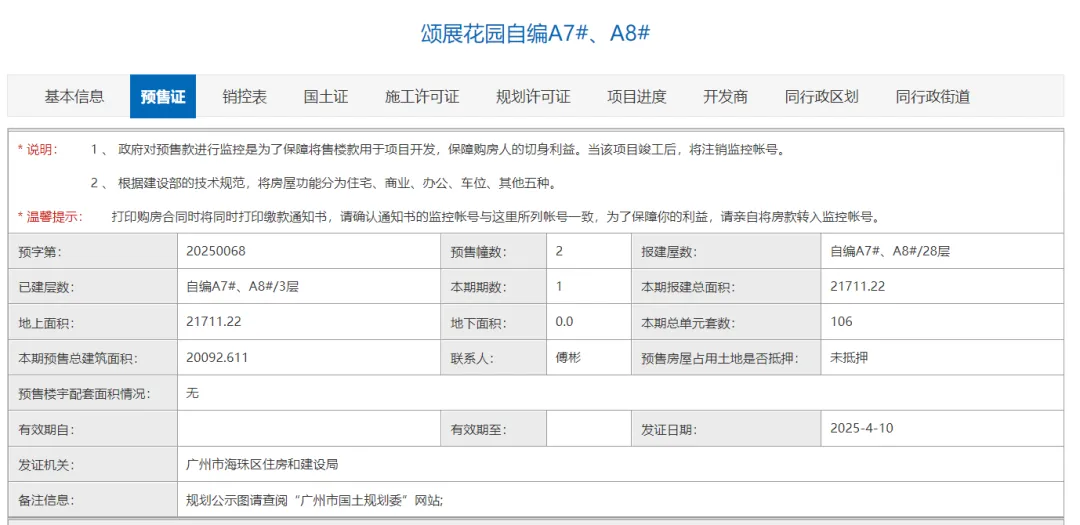
Task: Open the 国土证 tab
Action: click(326, 96)
